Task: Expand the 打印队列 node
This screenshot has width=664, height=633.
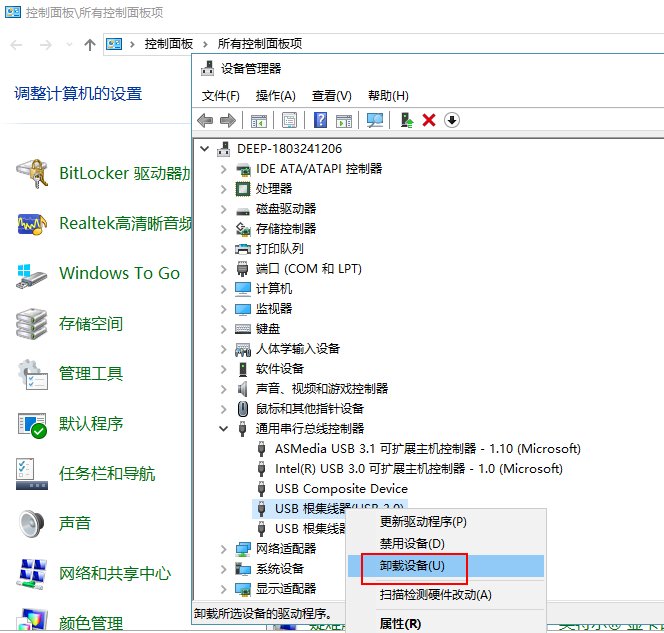Action: [223, 249]
